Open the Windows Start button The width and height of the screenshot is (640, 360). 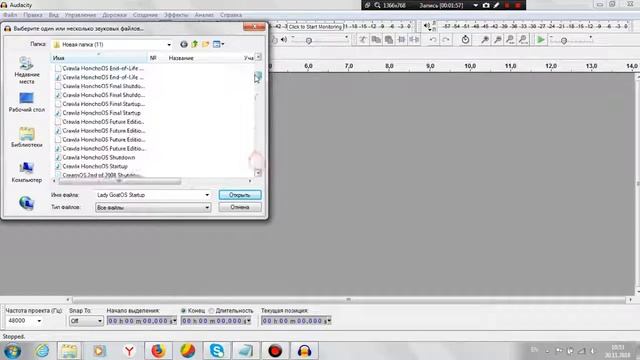(12, 351)
